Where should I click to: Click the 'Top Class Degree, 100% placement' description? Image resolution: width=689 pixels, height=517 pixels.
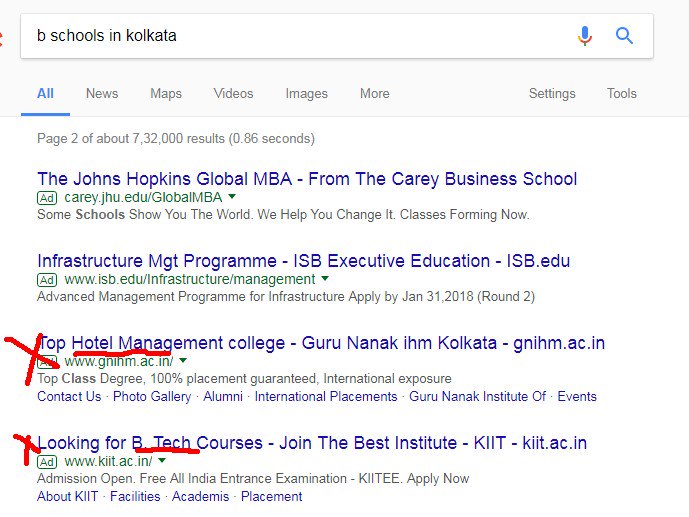point(244,379)
